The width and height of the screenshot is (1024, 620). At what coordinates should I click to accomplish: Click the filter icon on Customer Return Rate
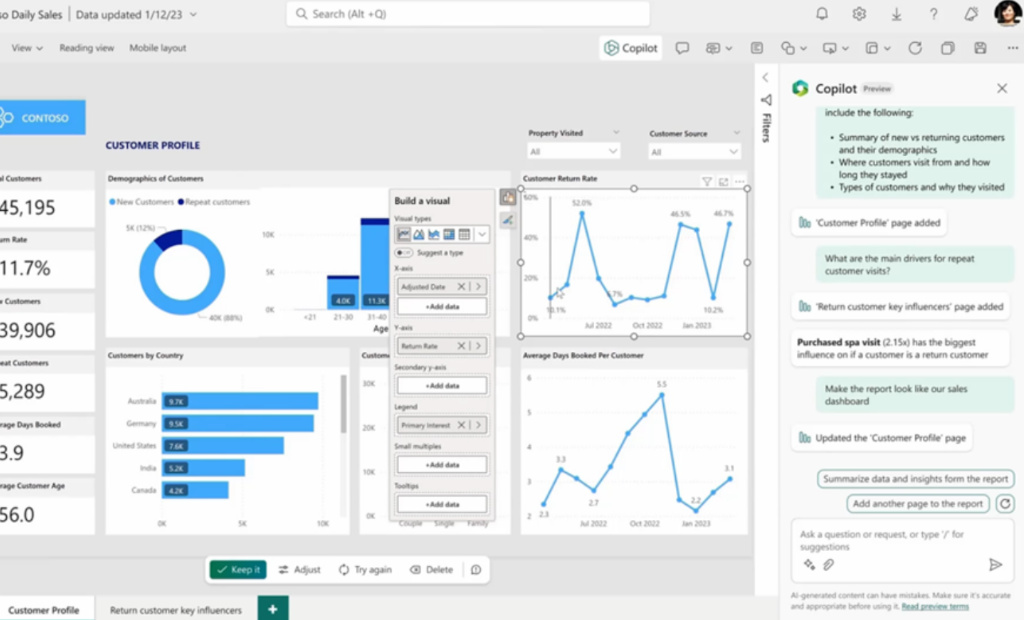click(x=707, y=182)
